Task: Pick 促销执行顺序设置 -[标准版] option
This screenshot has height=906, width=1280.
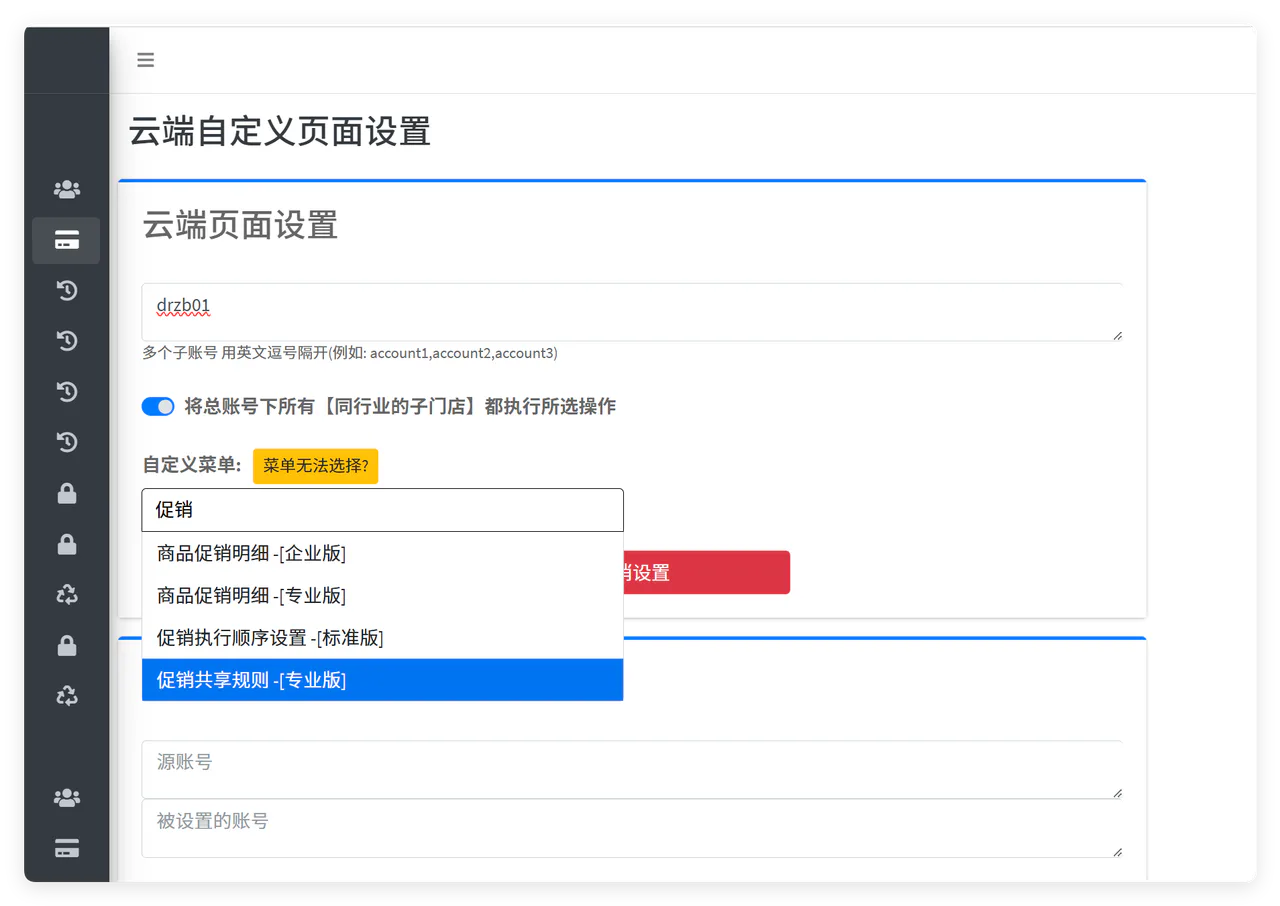Action: pyautogui.click(x=382, y=637)
